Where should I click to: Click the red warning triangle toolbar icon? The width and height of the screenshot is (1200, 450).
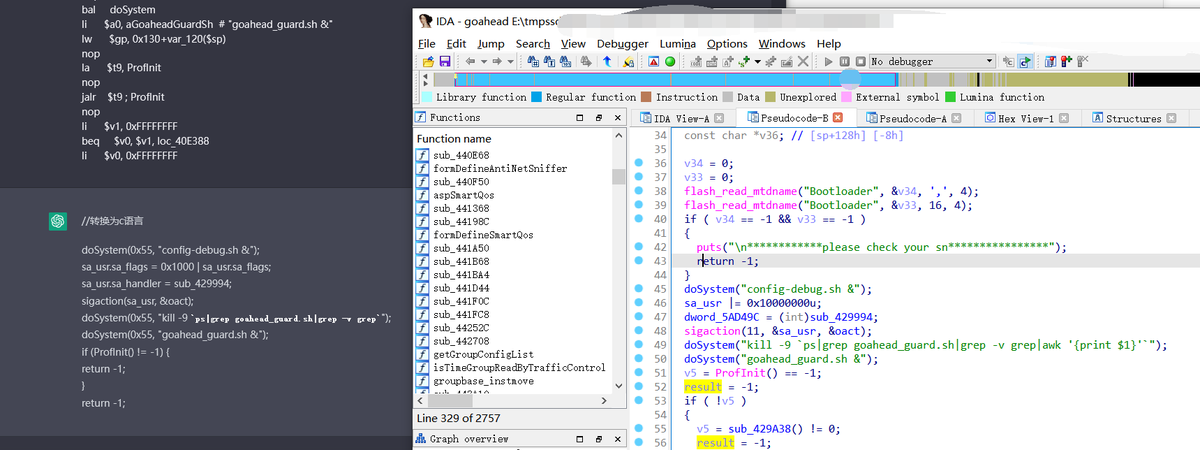click(x=653, y=62)
